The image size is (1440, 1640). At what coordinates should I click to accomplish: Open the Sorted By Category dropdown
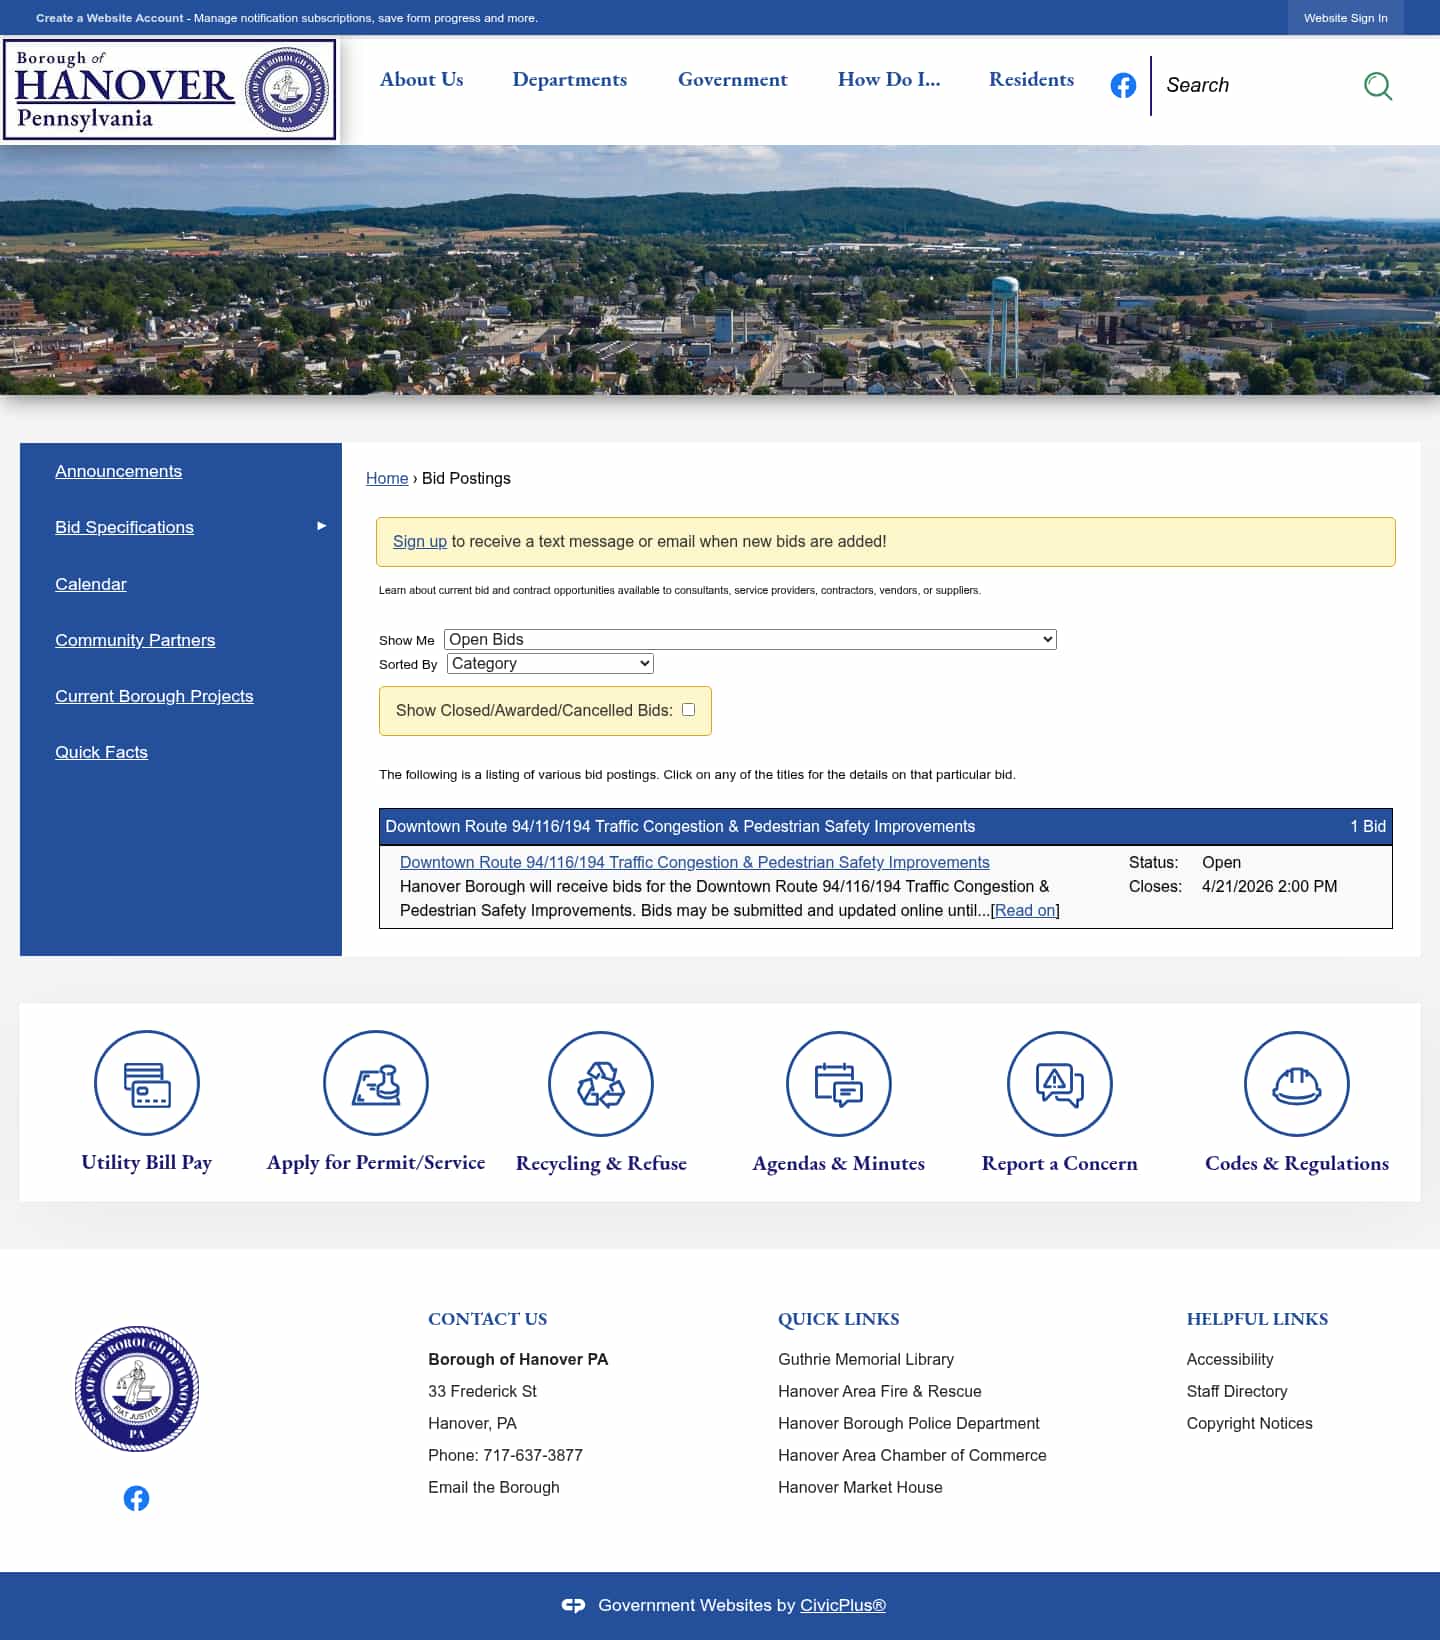click(550, 663)
